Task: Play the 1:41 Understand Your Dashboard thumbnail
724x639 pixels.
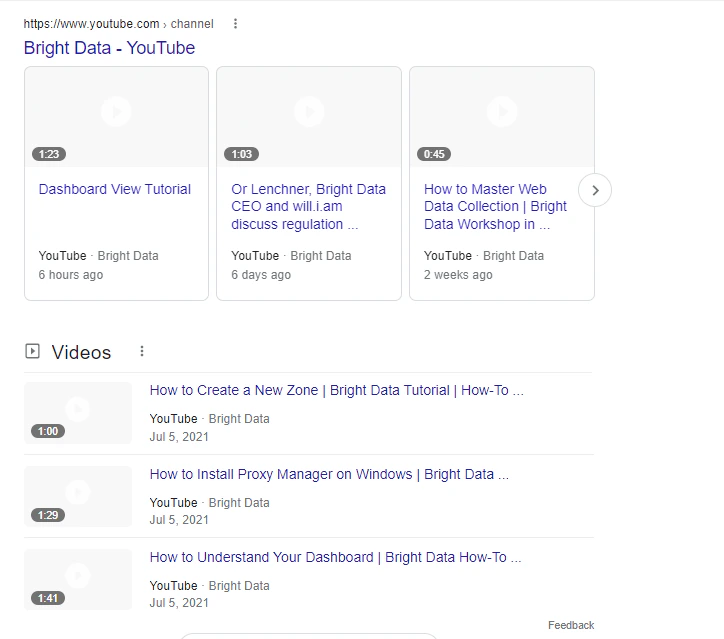Action: tap(78, 579)
